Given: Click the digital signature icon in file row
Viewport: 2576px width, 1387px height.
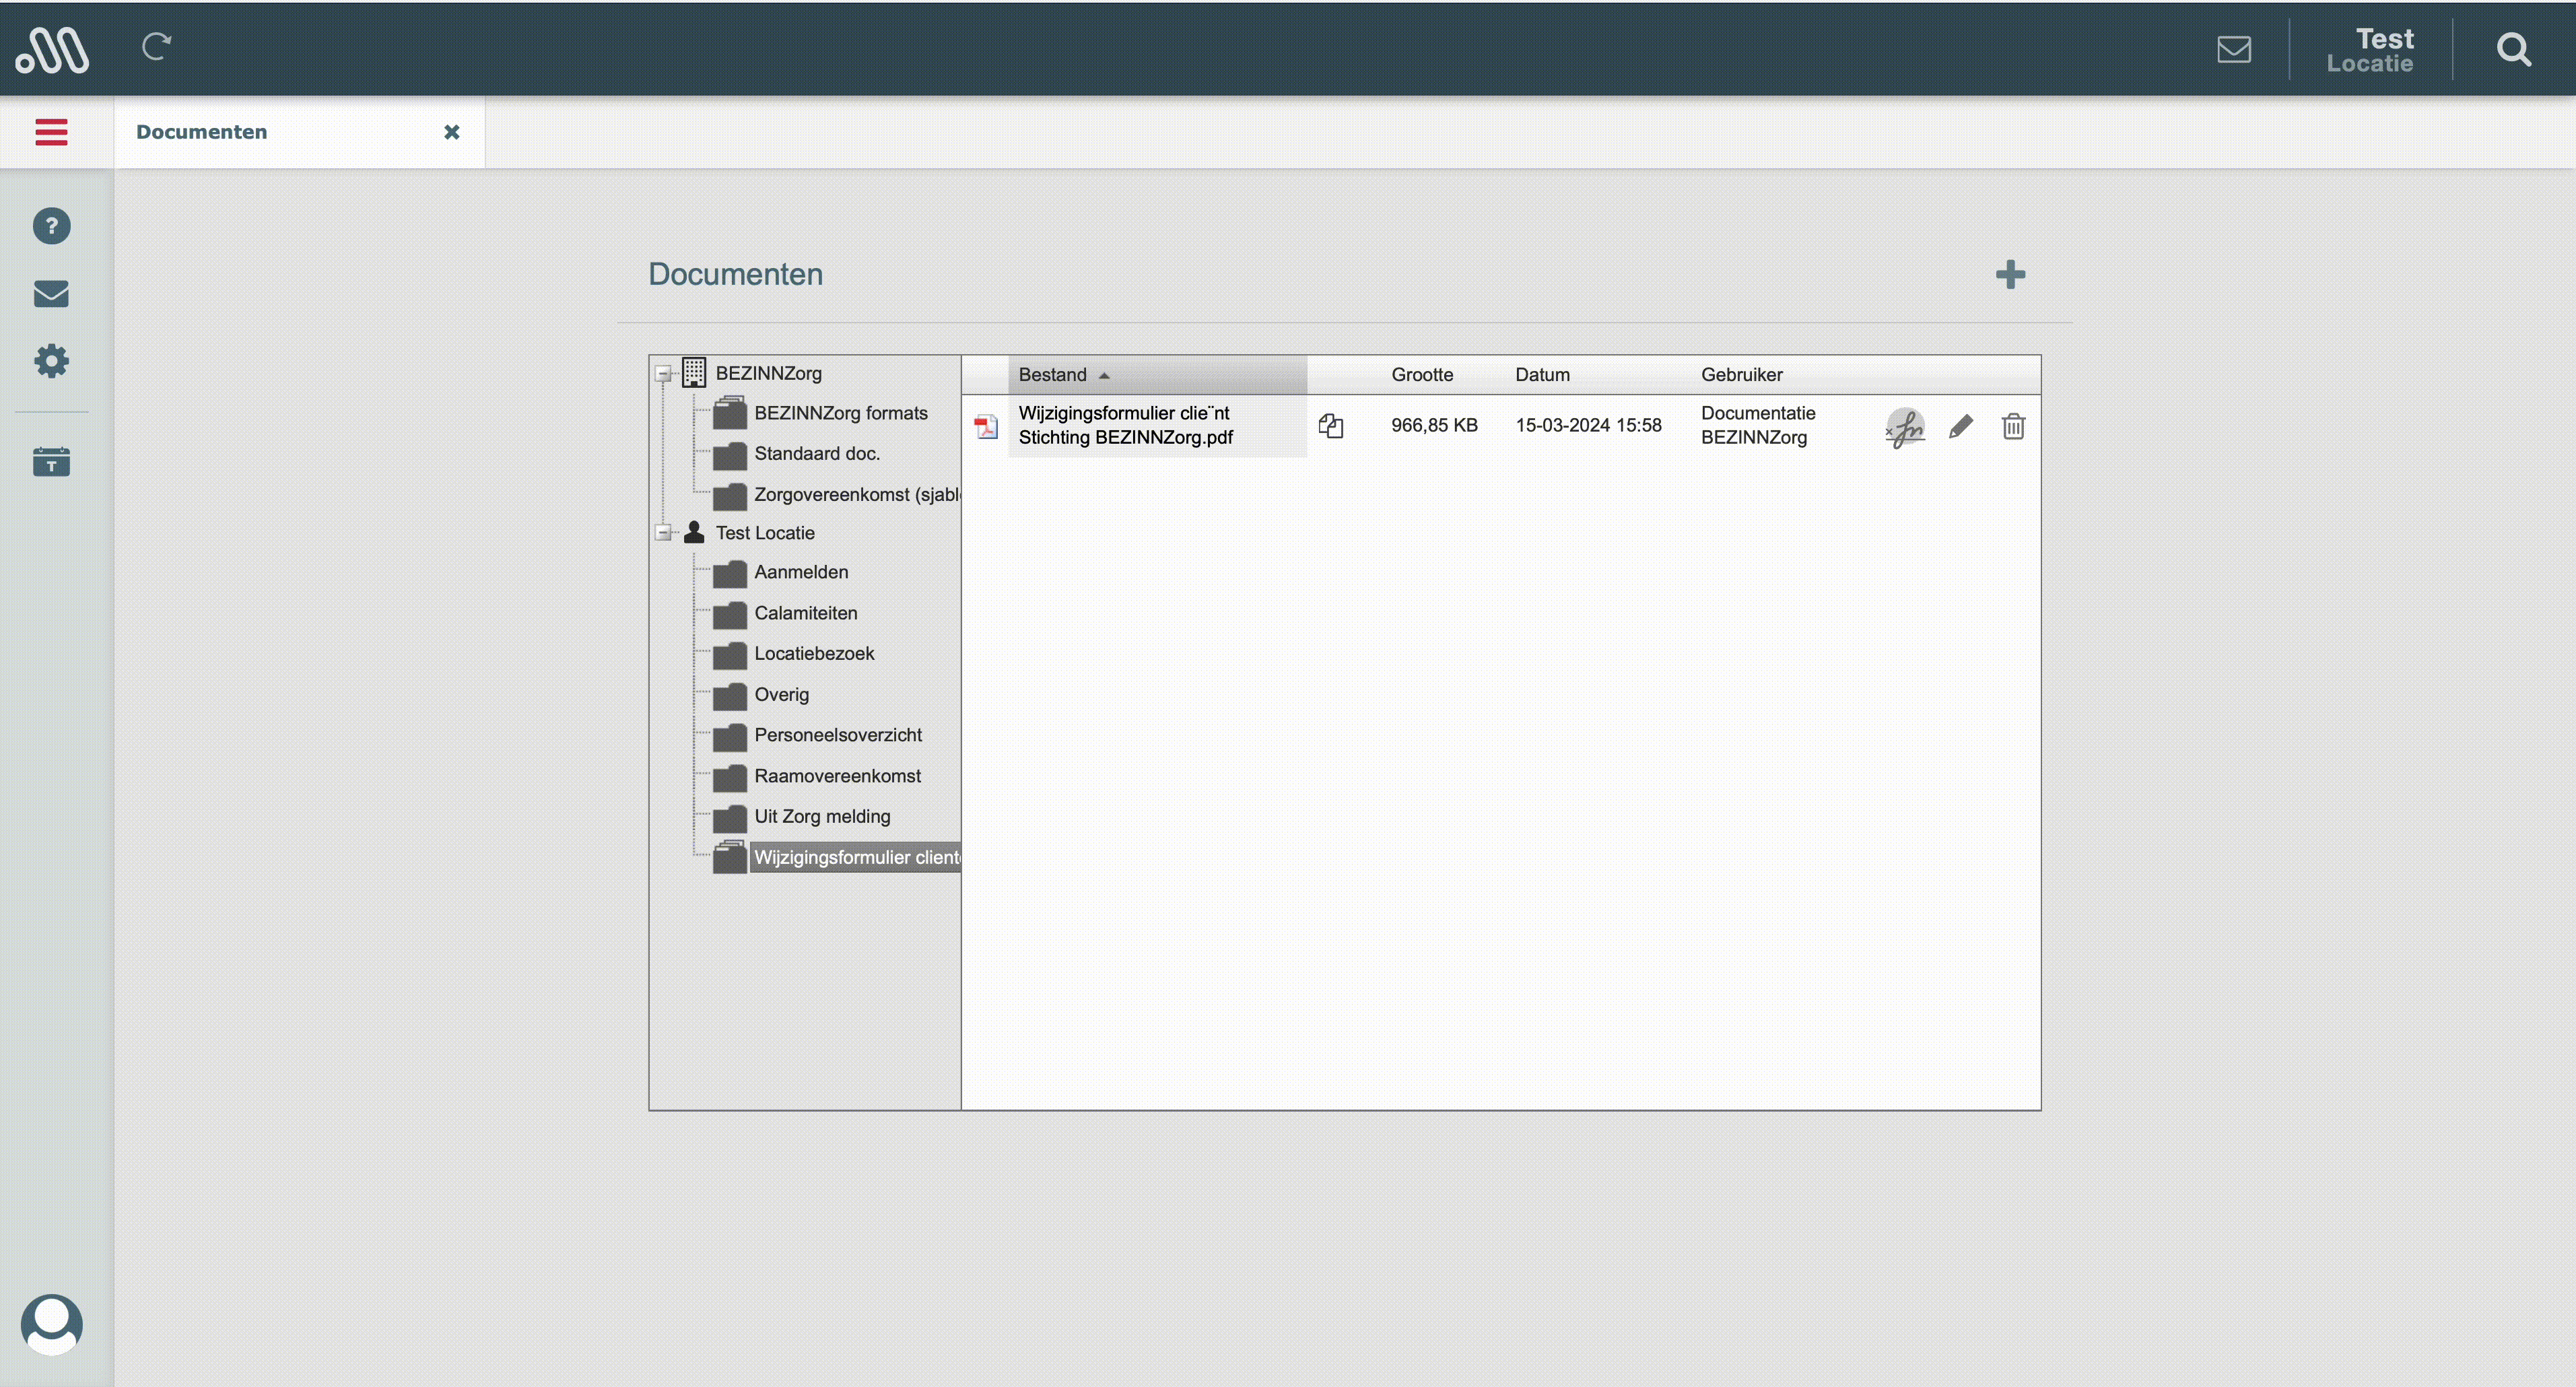Looking at the screenshot, I should (x=1905, y=427).
